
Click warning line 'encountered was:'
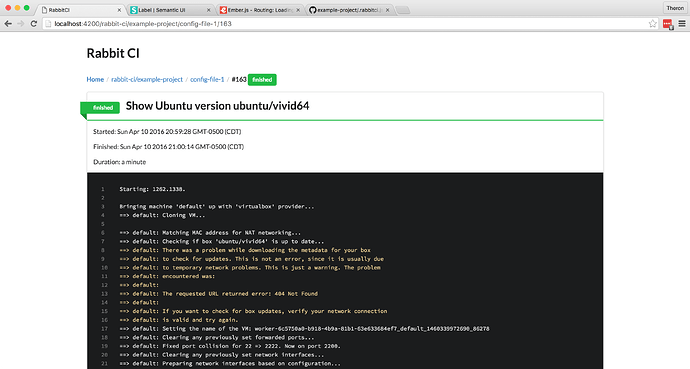(167, 276)
